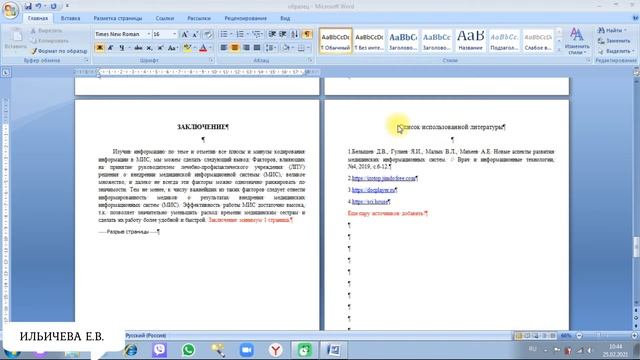
Task: Click the line spacing icon
Action: (270, 48)
